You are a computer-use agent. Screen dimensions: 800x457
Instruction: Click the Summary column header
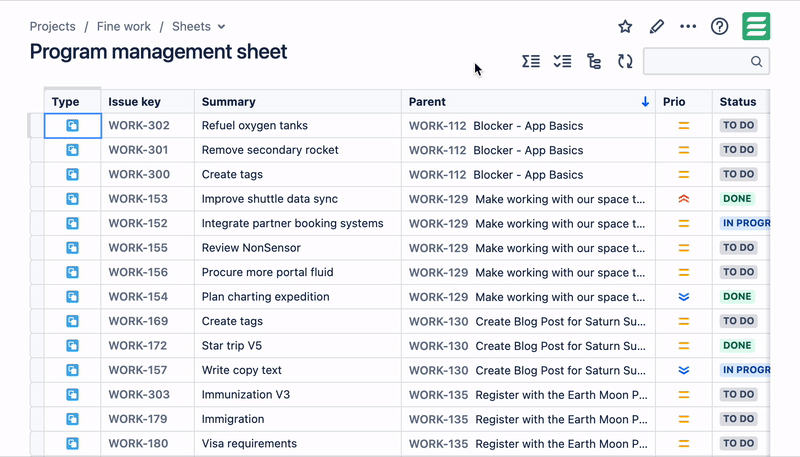[297, 101]
